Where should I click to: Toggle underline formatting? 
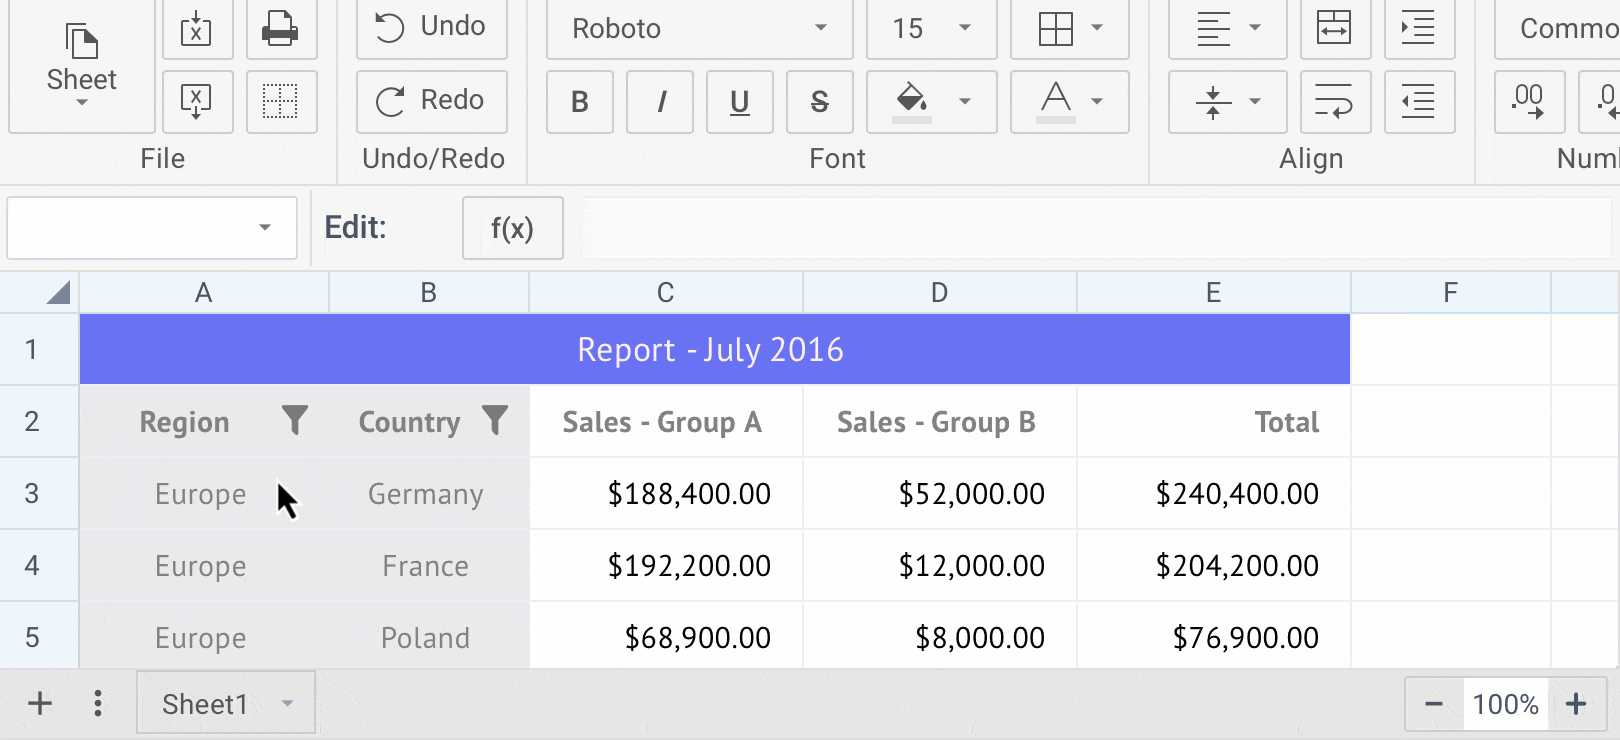click(x=739, y=102)
